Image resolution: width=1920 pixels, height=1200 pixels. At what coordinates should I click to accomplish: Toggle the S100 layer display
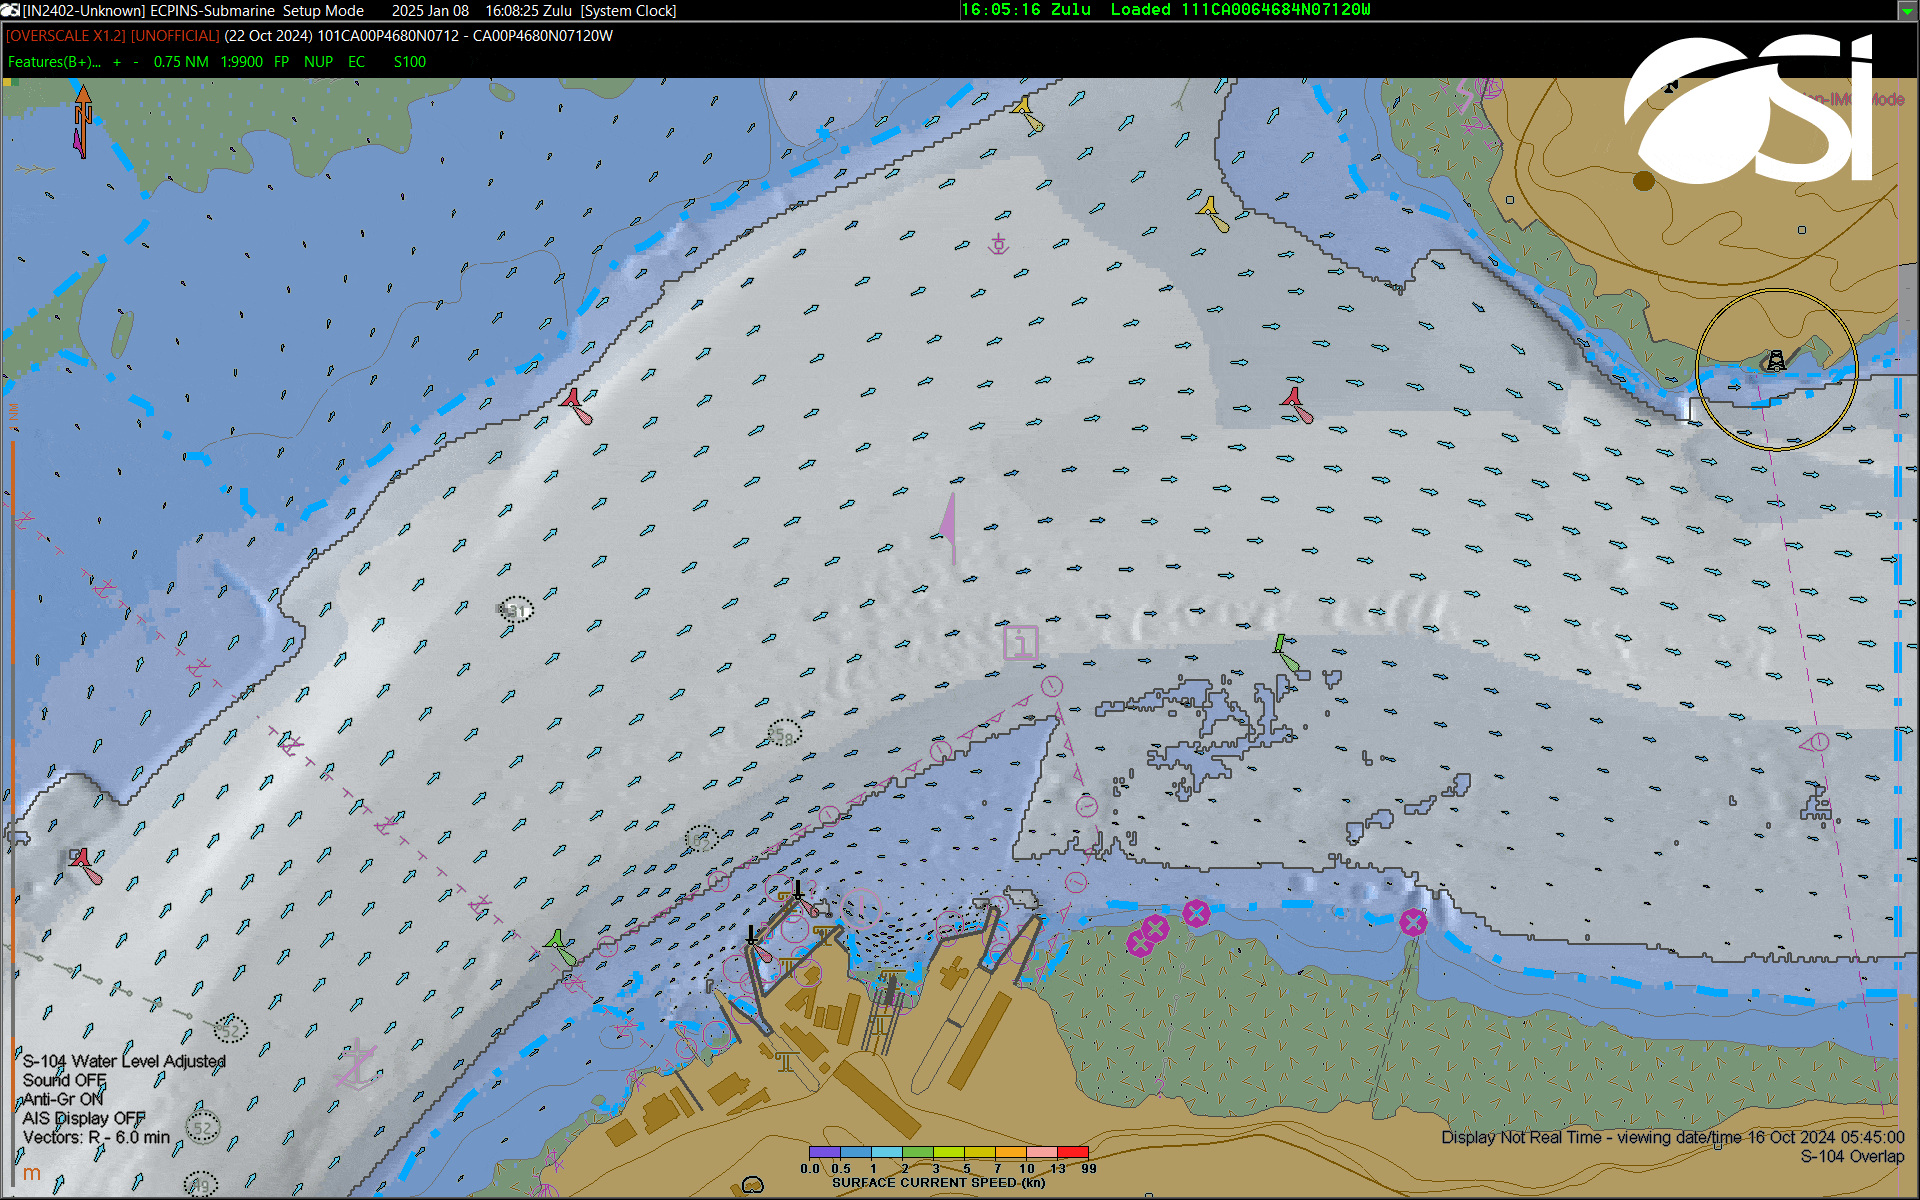pyautogui.click(x=409, y=62)
